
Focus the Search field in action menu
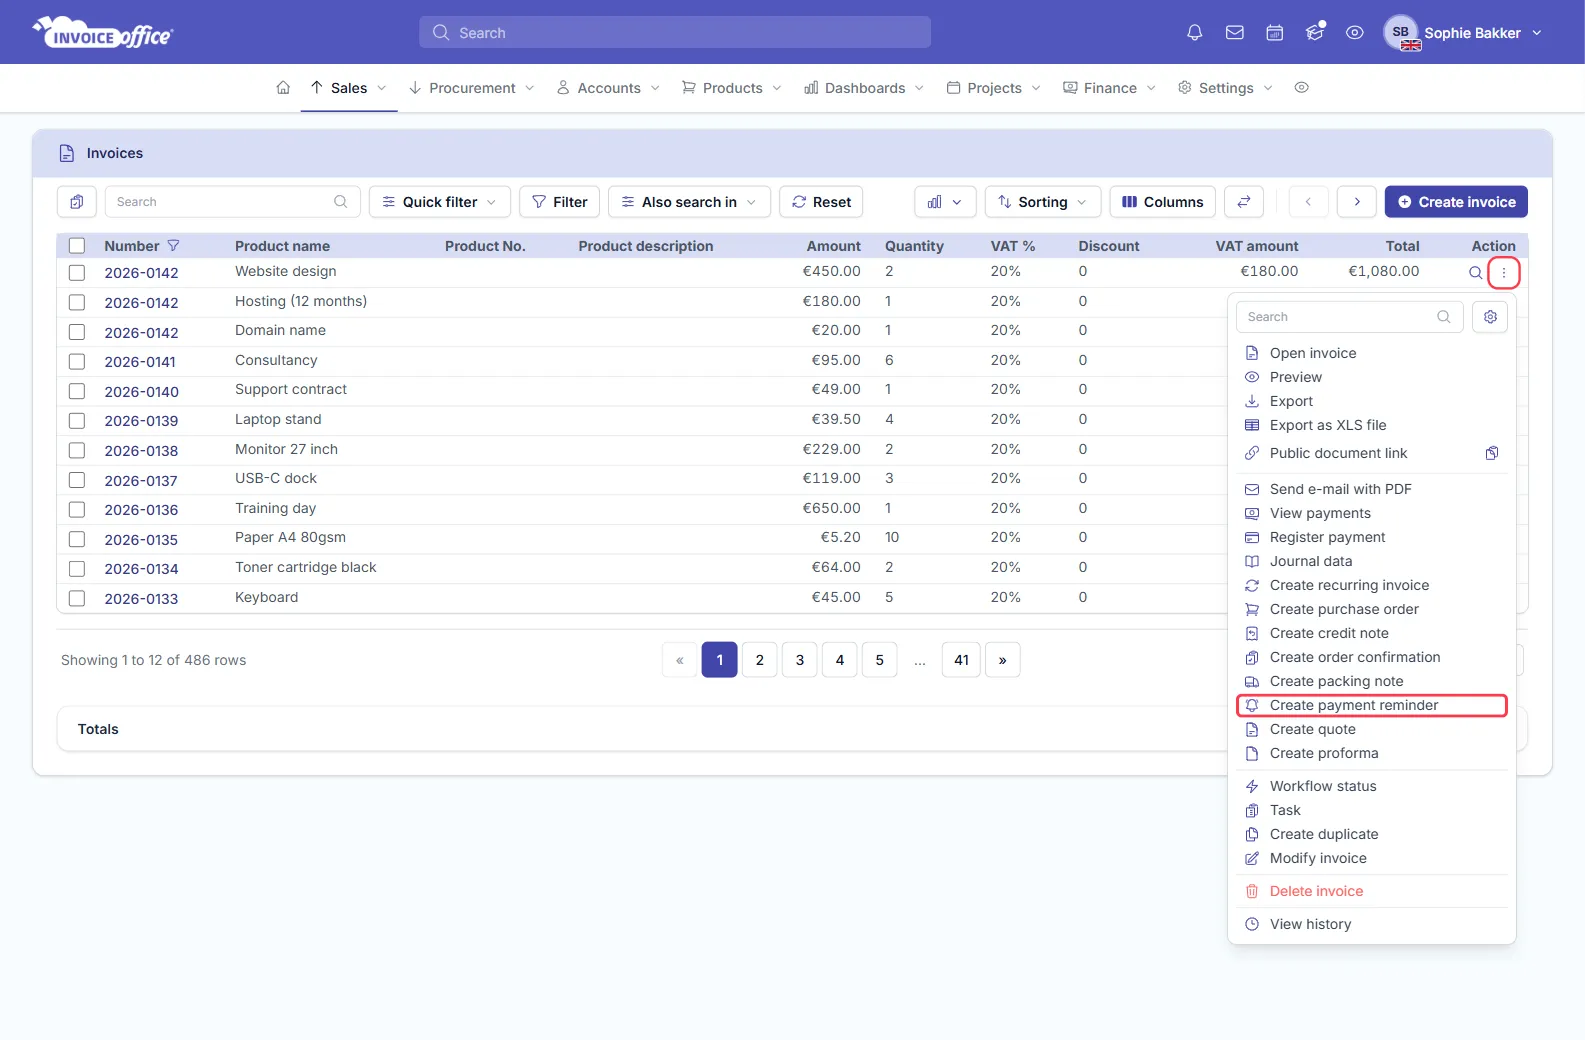[1350, 317]
